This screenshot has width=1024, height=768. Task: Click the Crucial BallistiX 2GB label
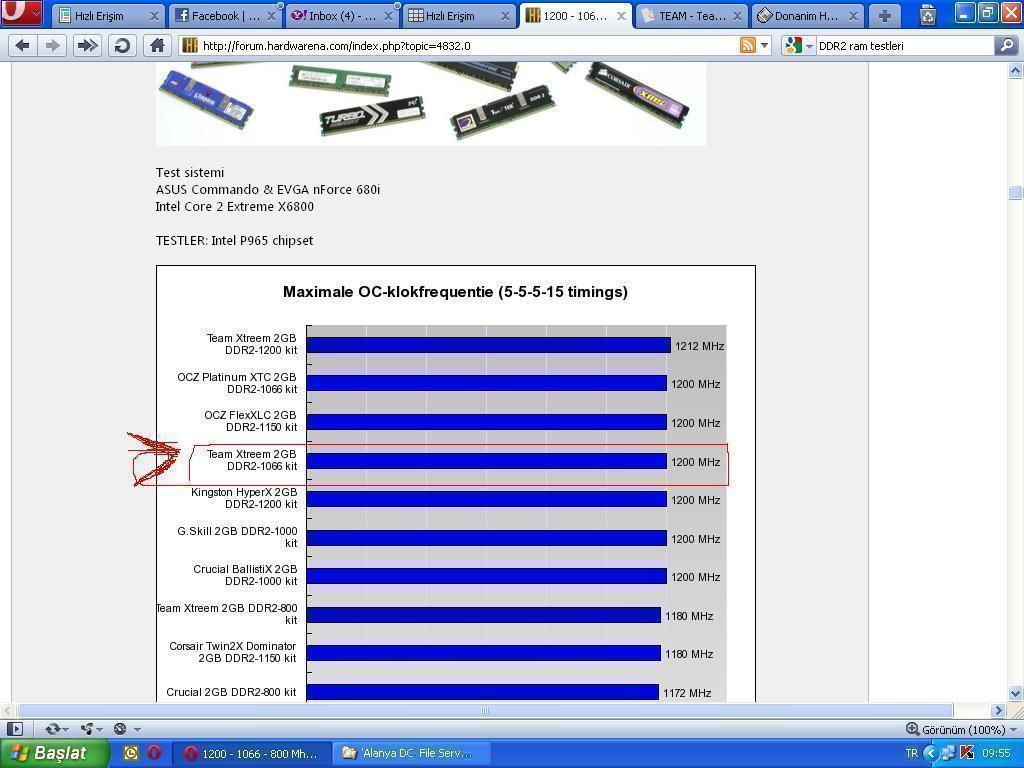245,575
